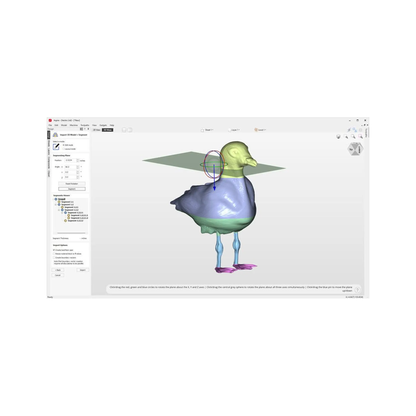Toggle the light bulb shading icon
This screenshot has width=416, height=416.
338,137
